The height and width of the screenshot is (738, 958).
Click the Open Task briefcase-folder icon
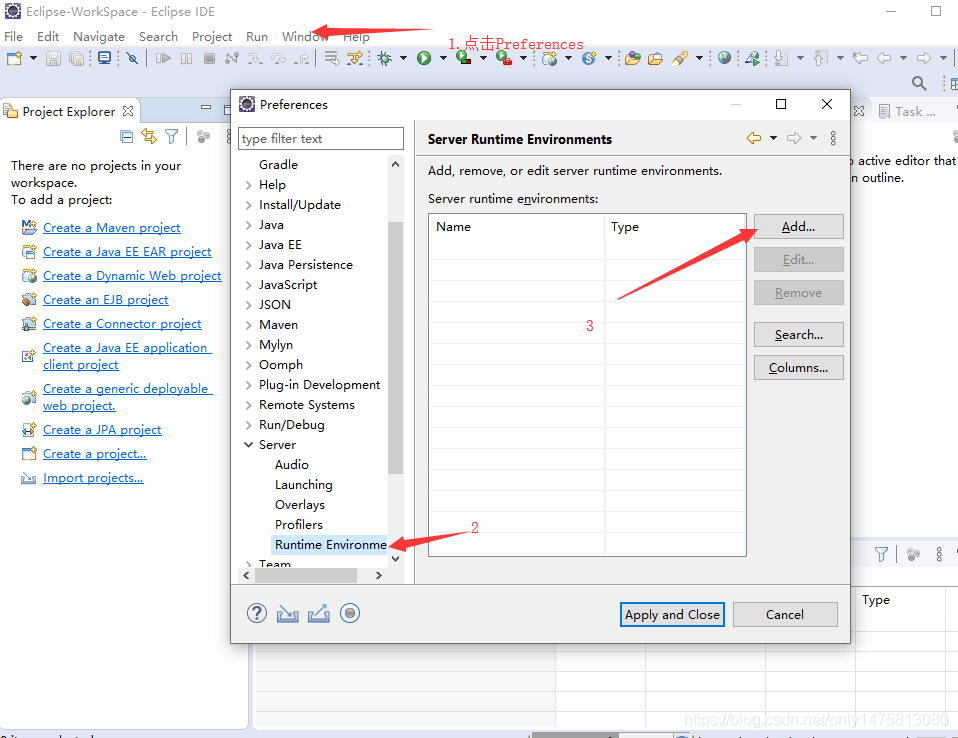point(656,59)
